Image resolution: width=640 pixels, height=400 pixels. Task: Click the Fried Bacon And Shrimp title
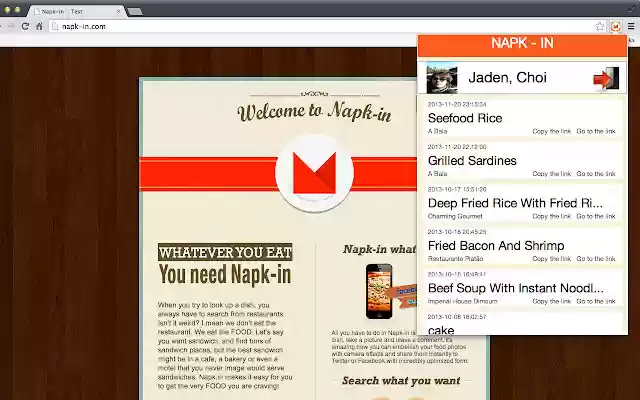coord(496,245)
